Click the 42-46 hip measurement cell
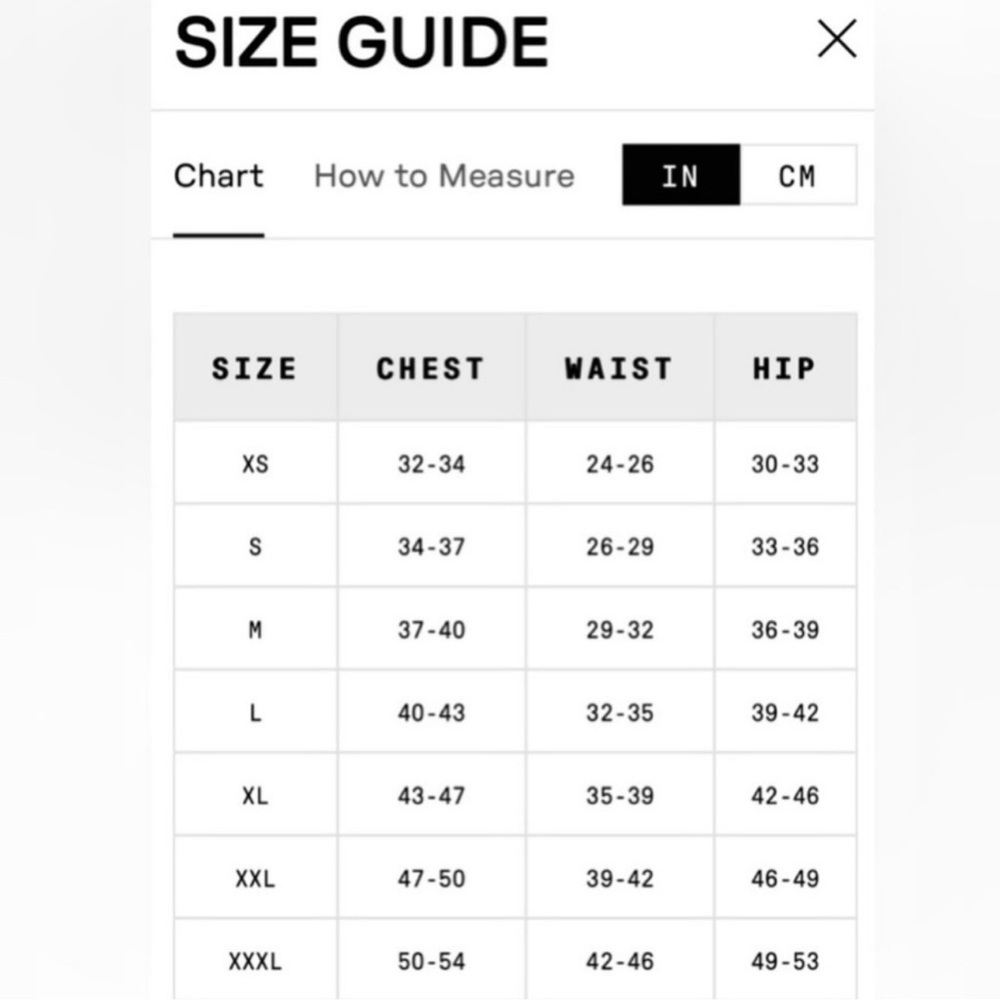This screenshot has width=1000, height=1000. tap(785, 795)
